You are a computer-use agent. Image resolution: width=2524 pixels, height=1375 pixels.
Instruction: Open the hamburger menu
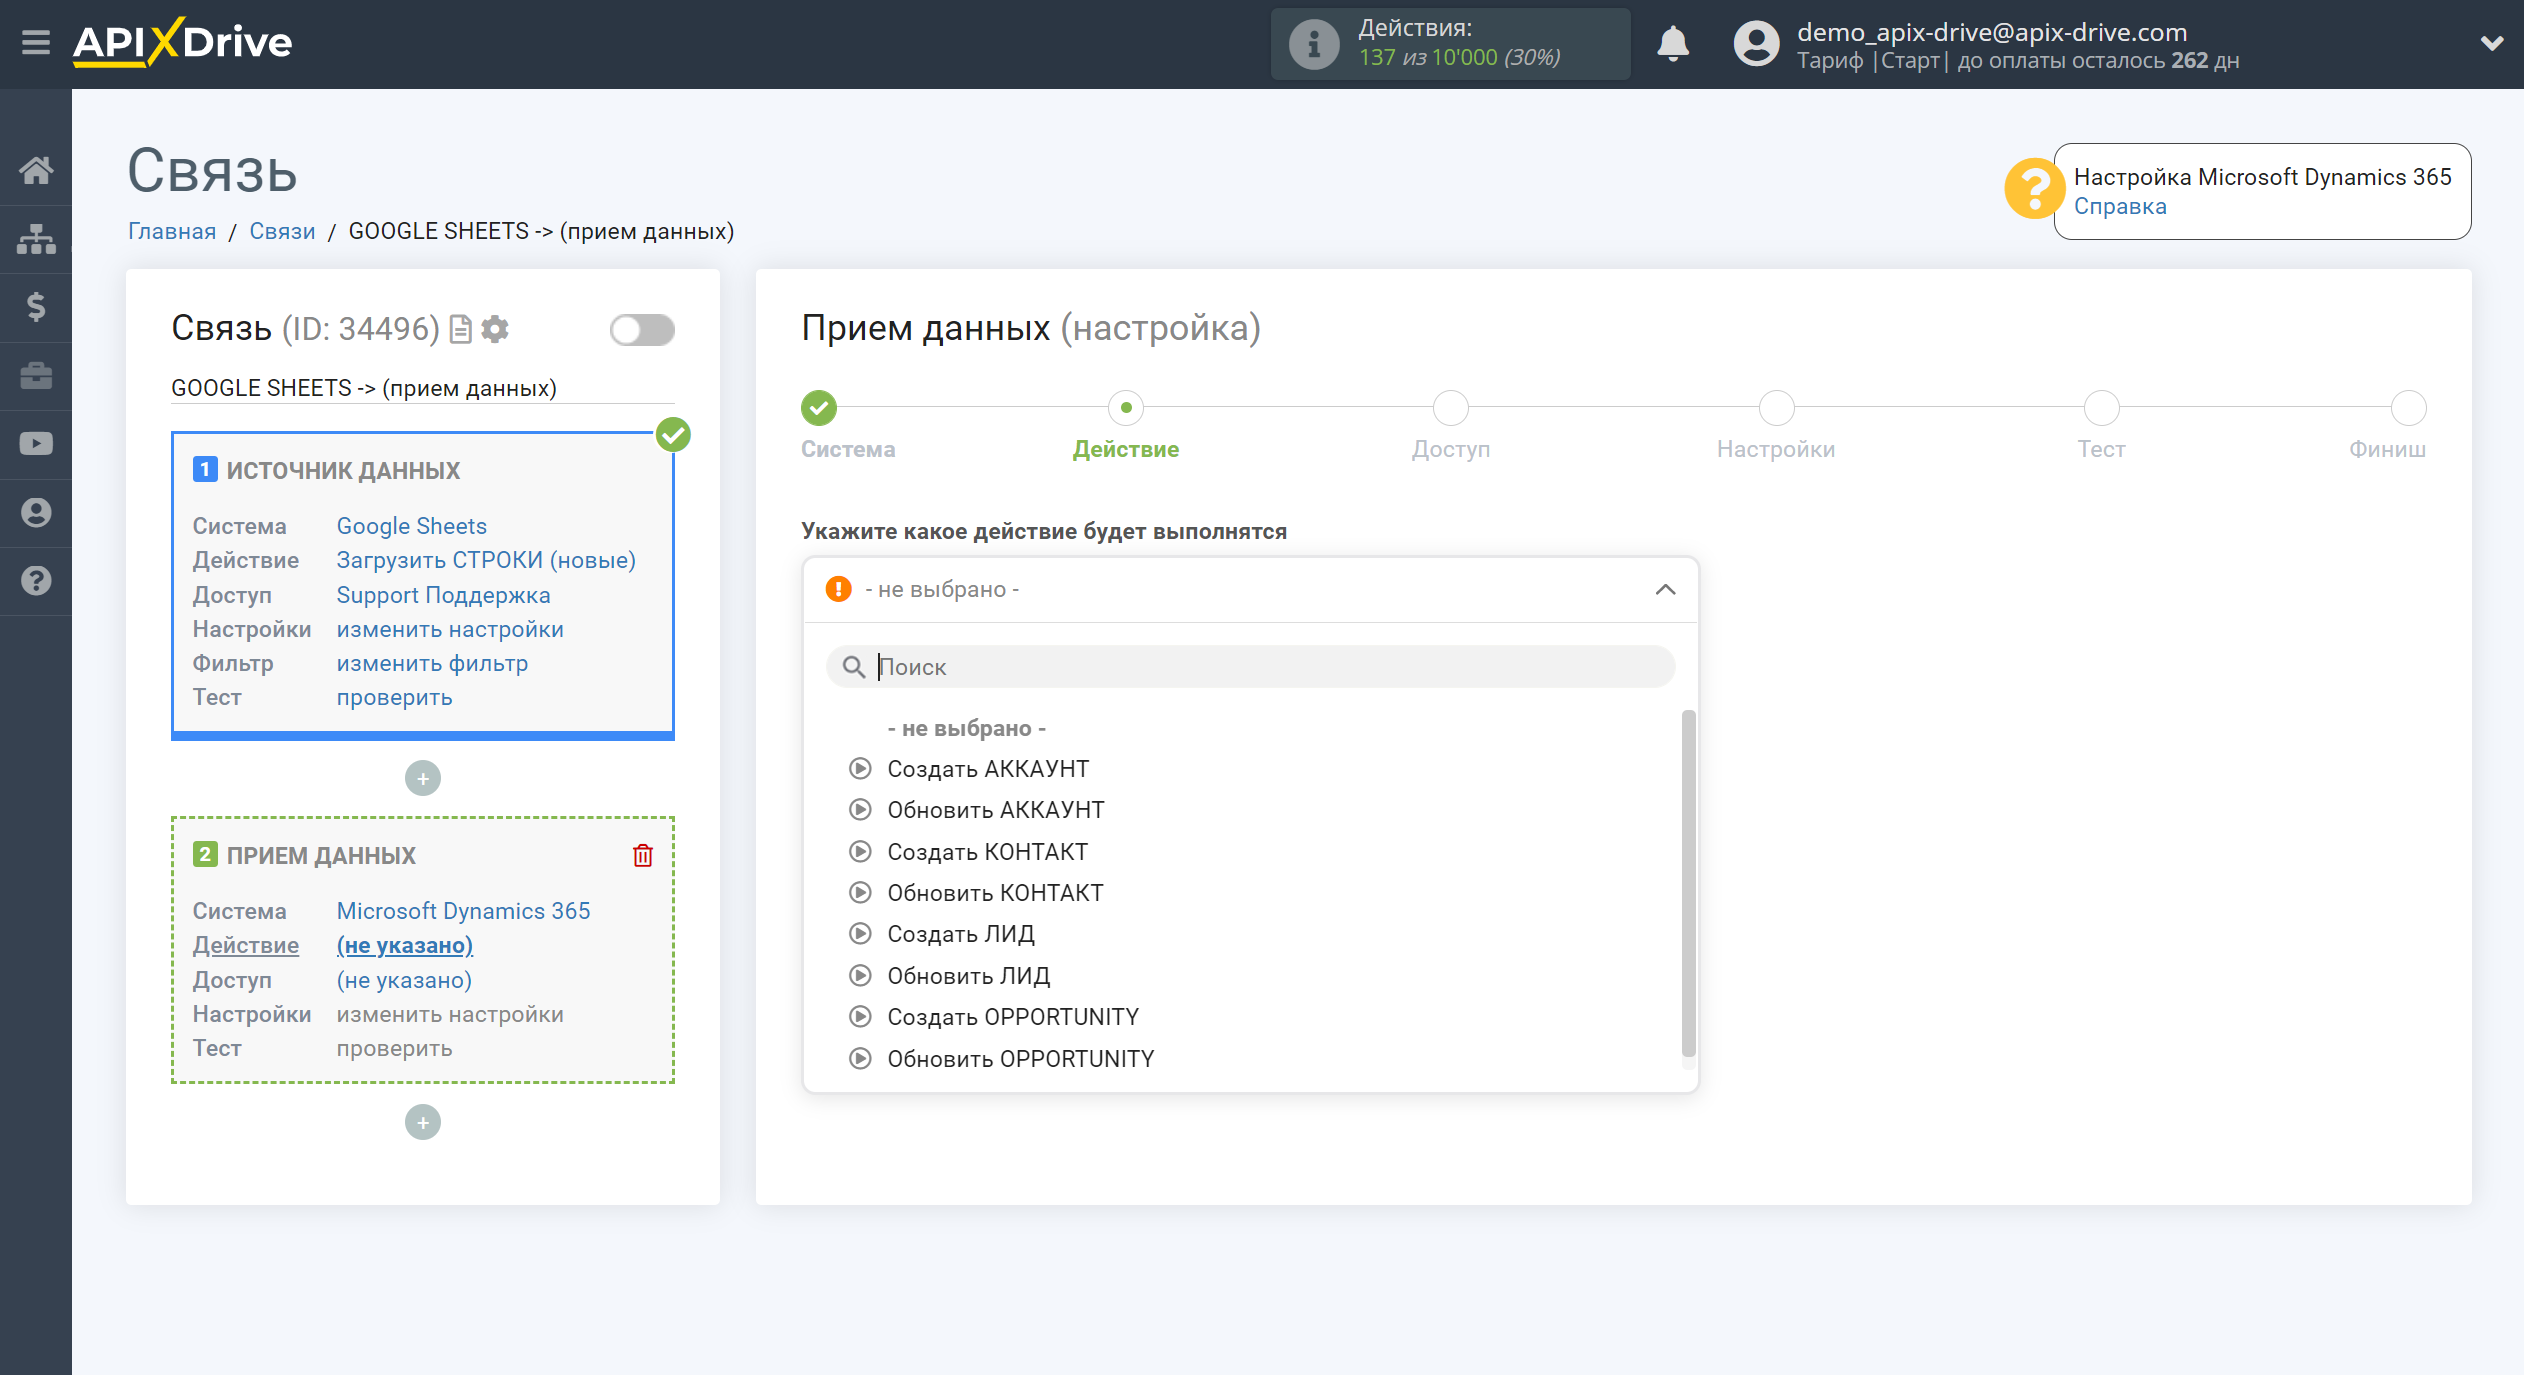coord(36,42)
